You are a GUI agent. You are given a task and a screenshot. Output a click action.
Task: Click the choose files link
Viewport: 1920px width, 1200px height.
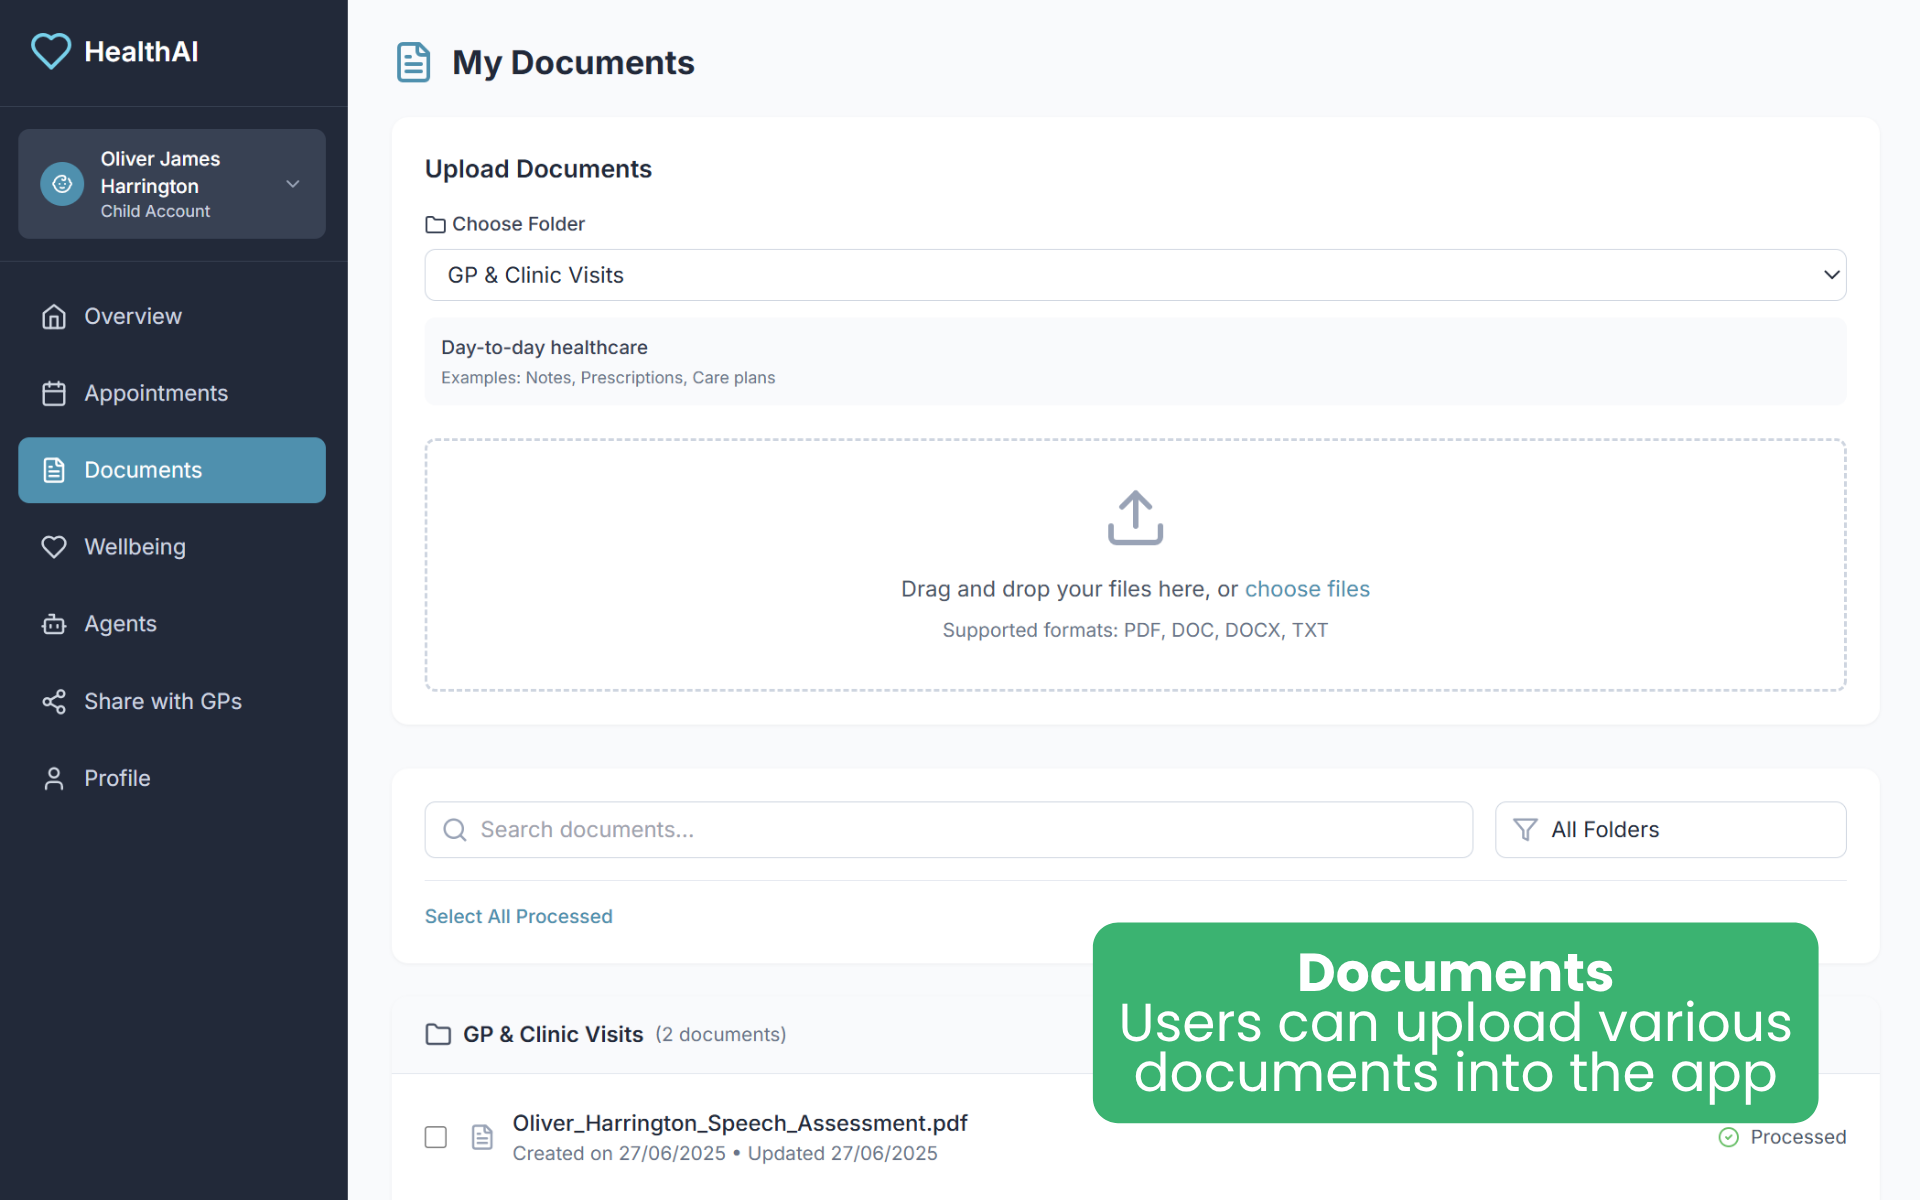point(1307,589)
